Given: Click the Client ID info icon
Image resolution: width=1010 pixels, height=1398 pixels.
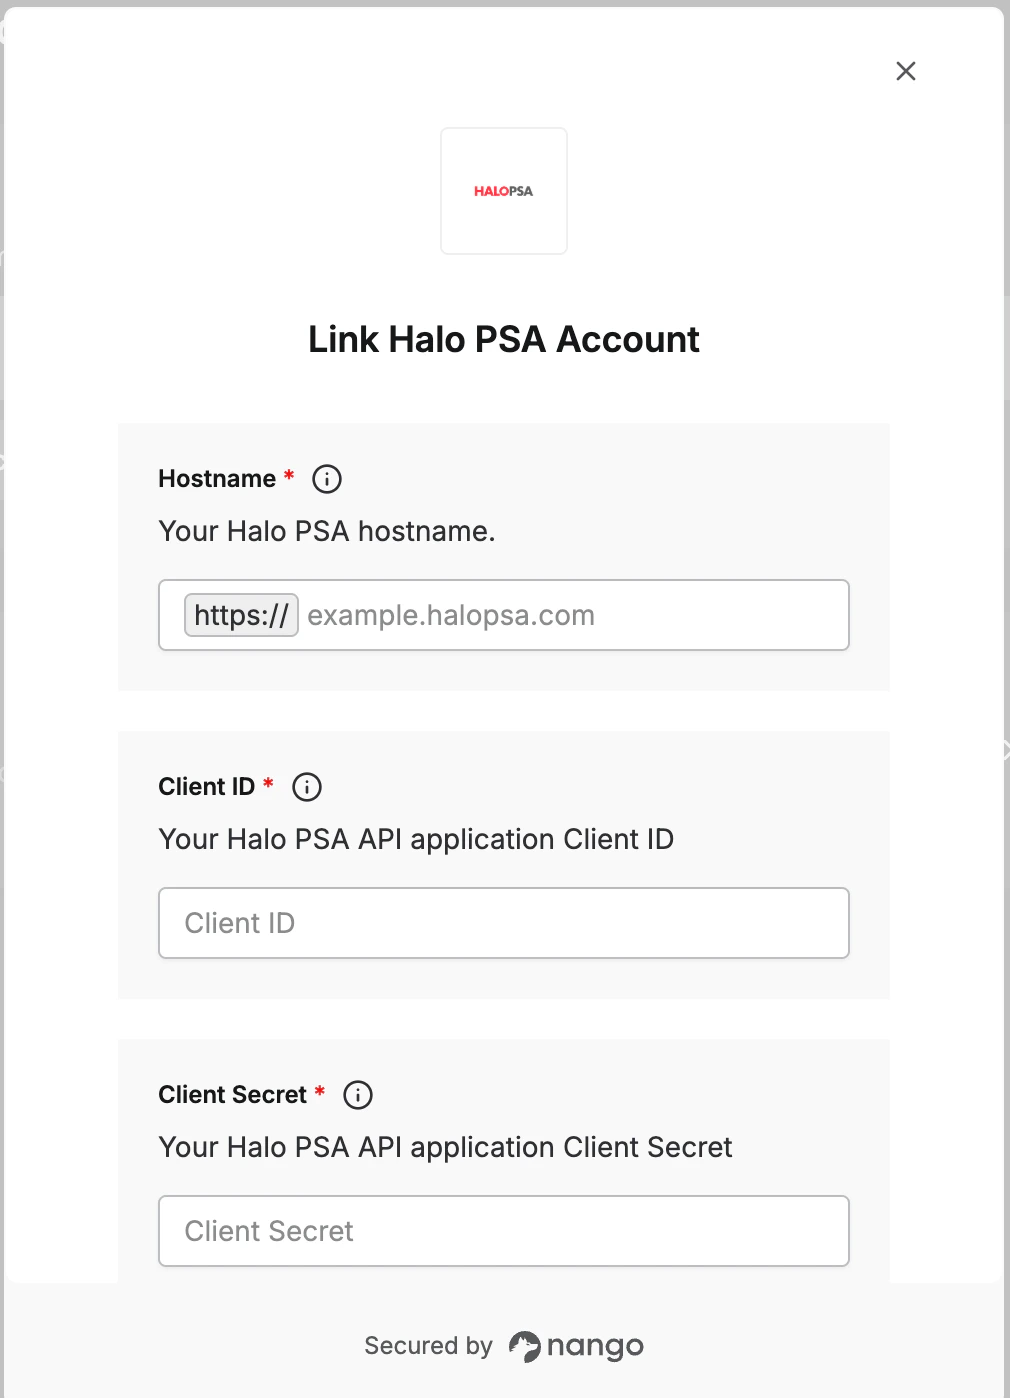Looking at the screenshot, I should coord(307,787).
